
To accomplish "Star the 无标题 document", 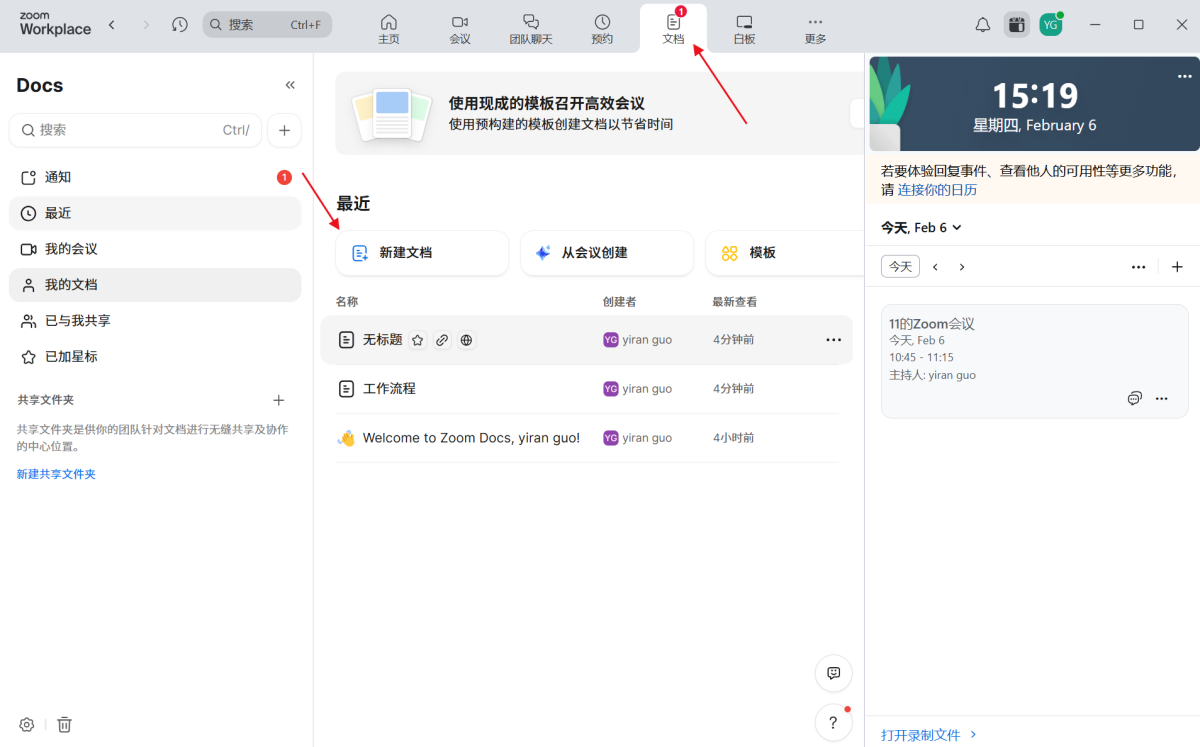I will 418,340.
